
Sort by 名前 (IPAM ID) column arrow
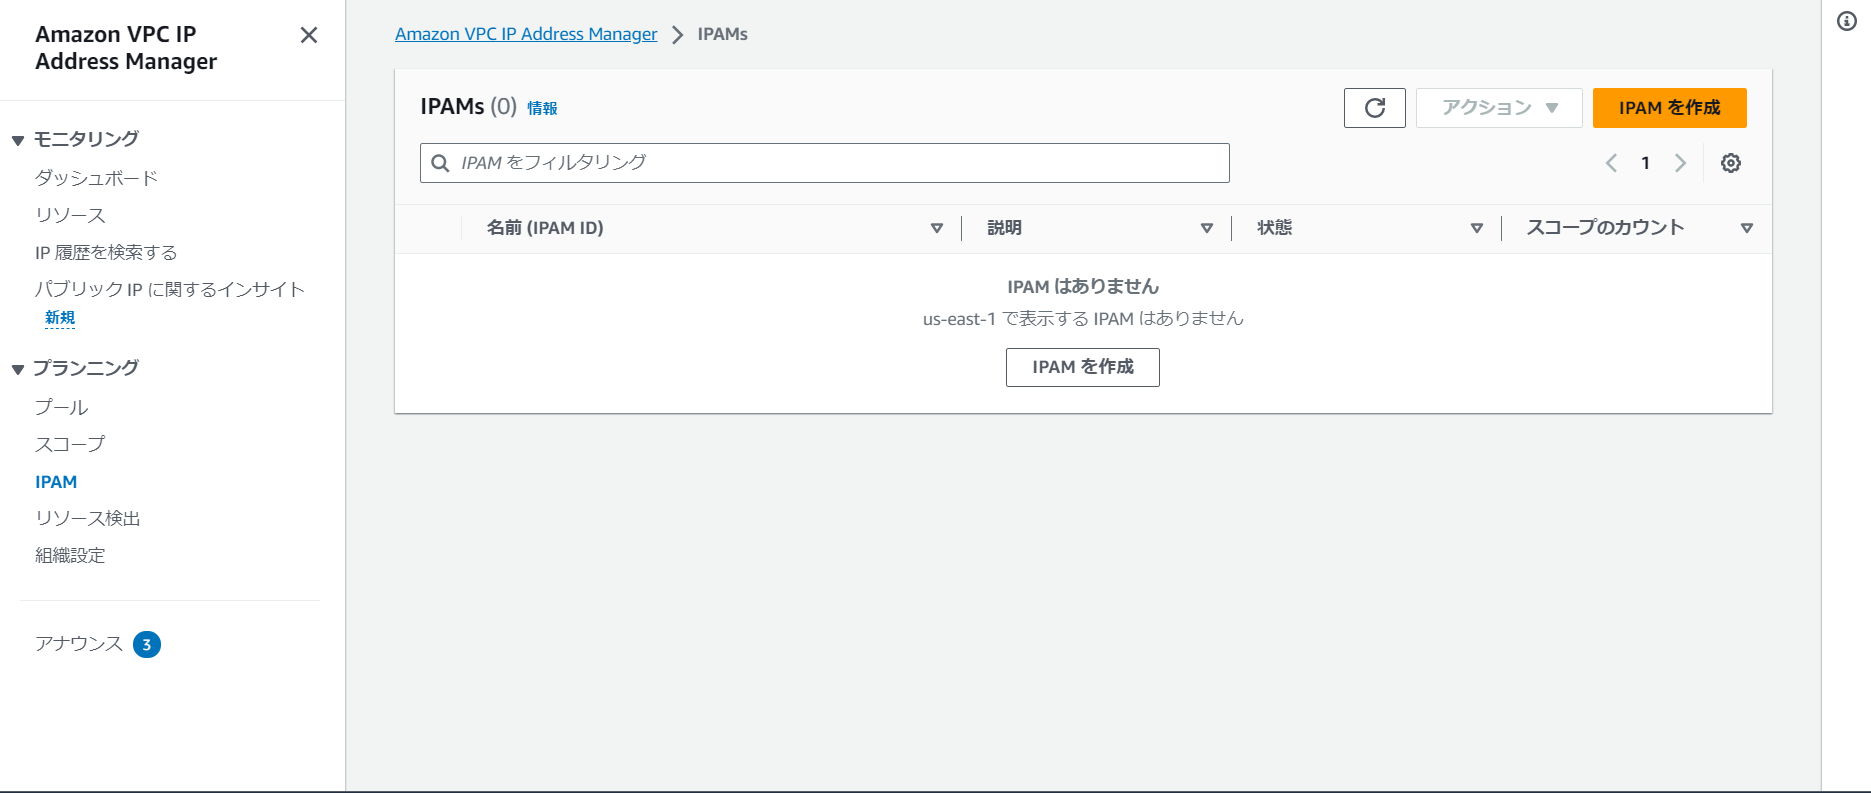coord(937,228)
